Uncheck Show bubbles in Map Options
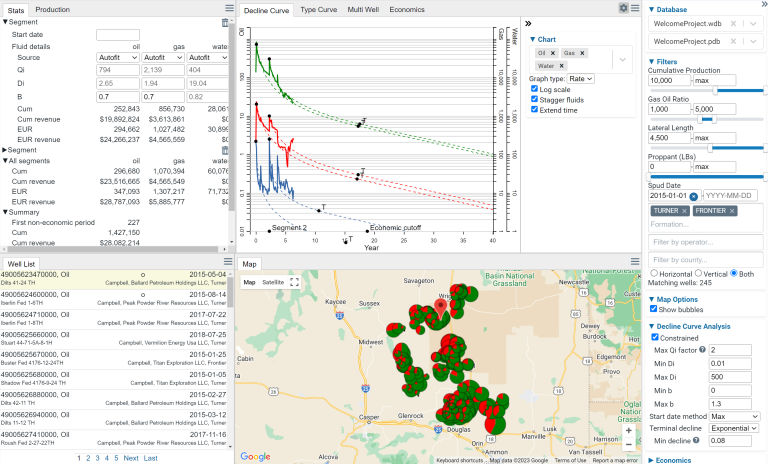The width and height of the screenshot is (768, 464). pos(653,309)
